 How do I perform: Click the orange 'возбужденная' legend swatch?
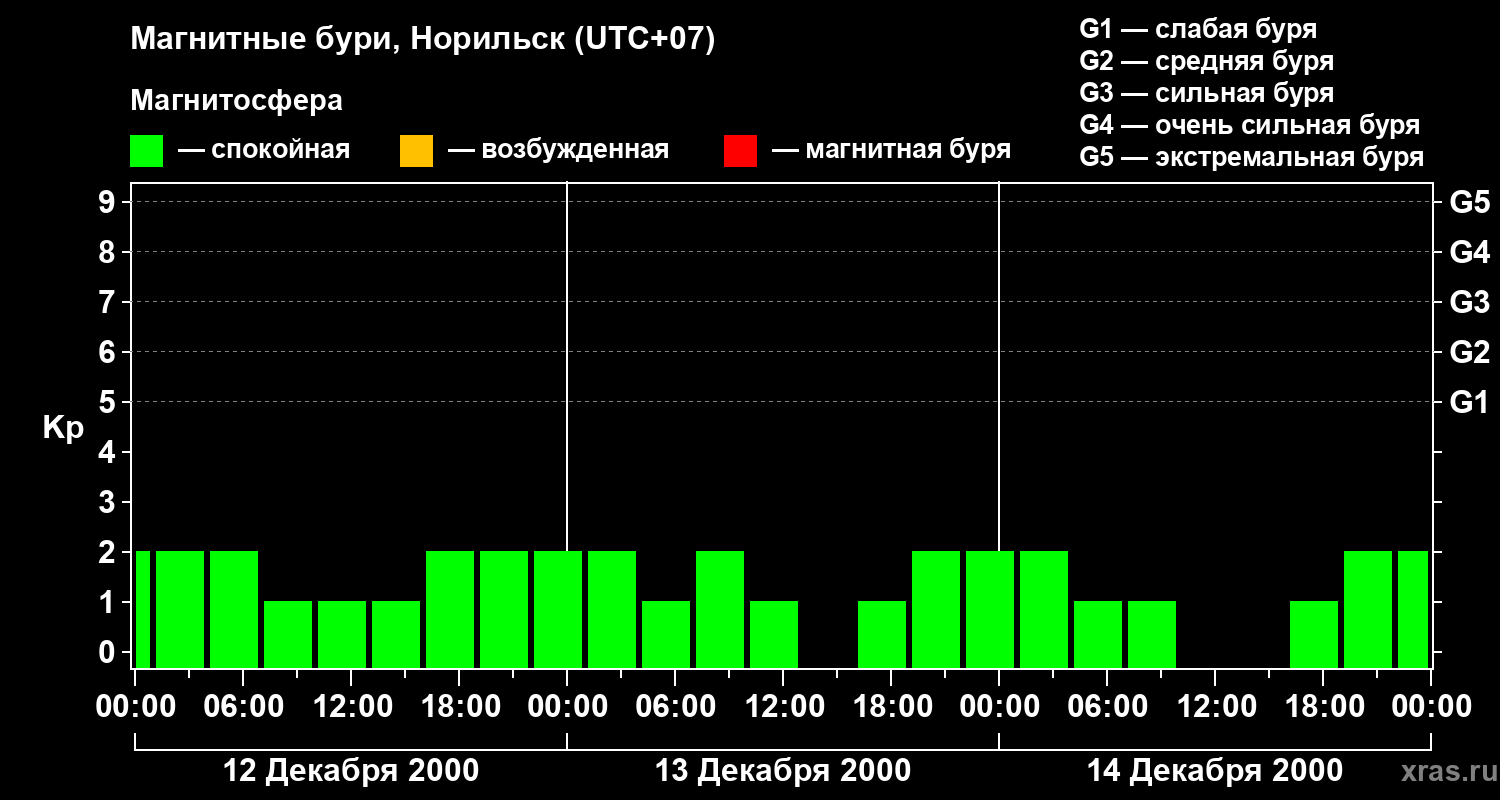point(416,151)
